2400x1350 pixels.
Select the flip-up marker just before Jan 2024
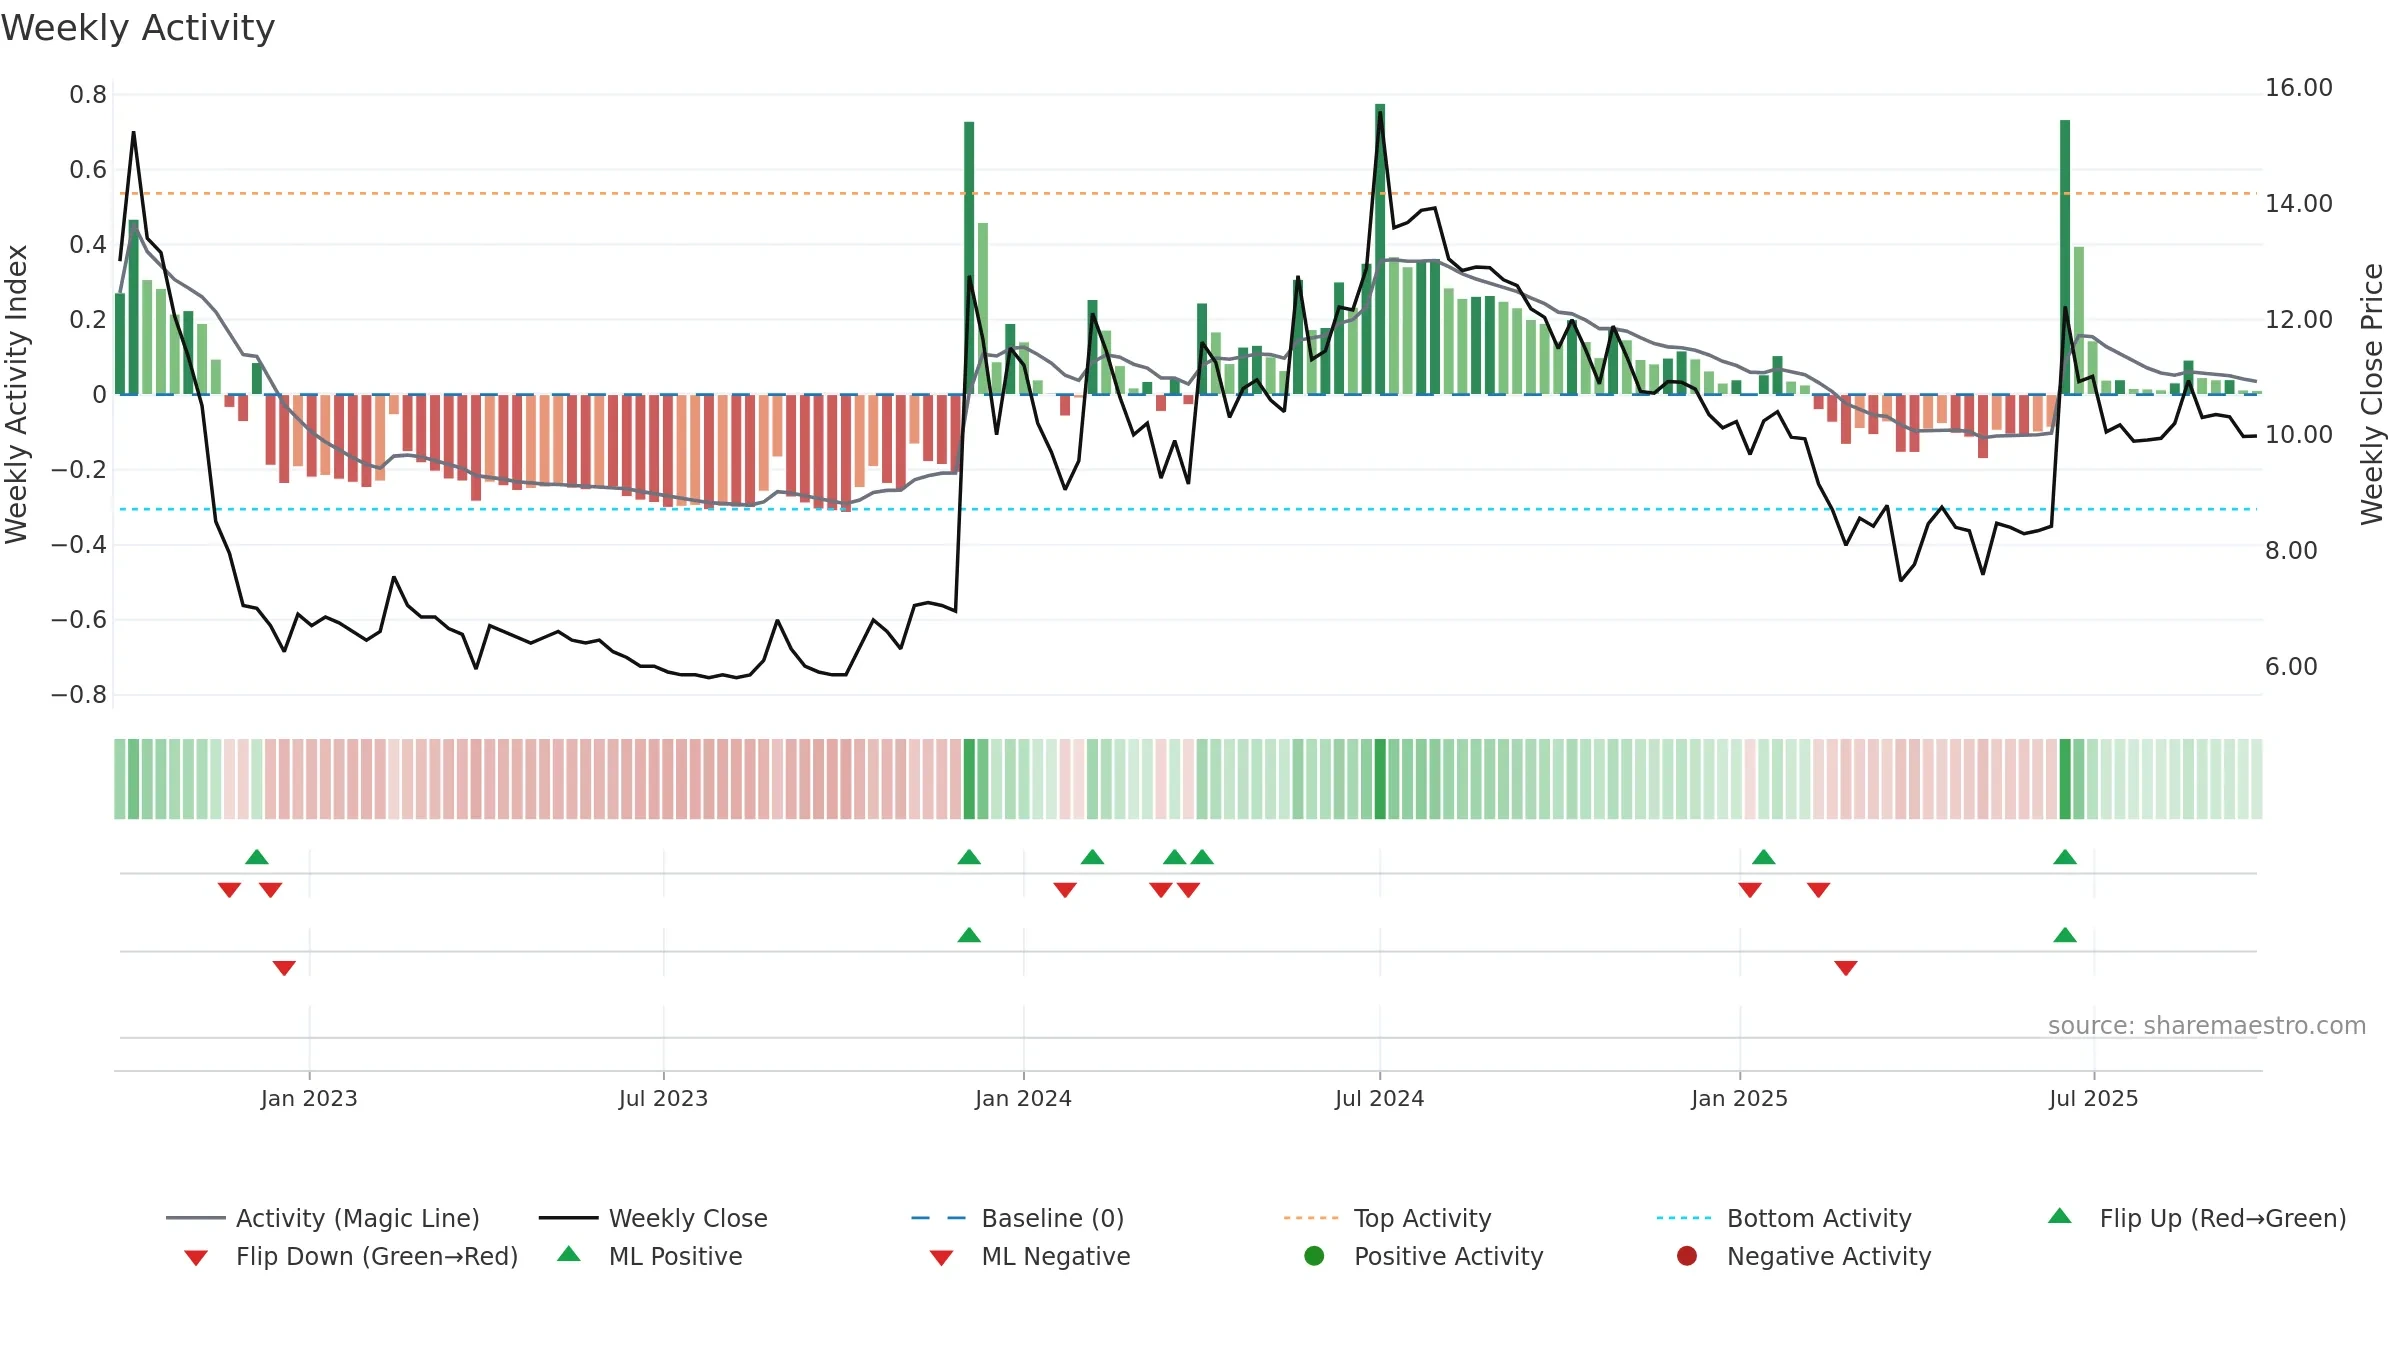(x=969, y=857)
